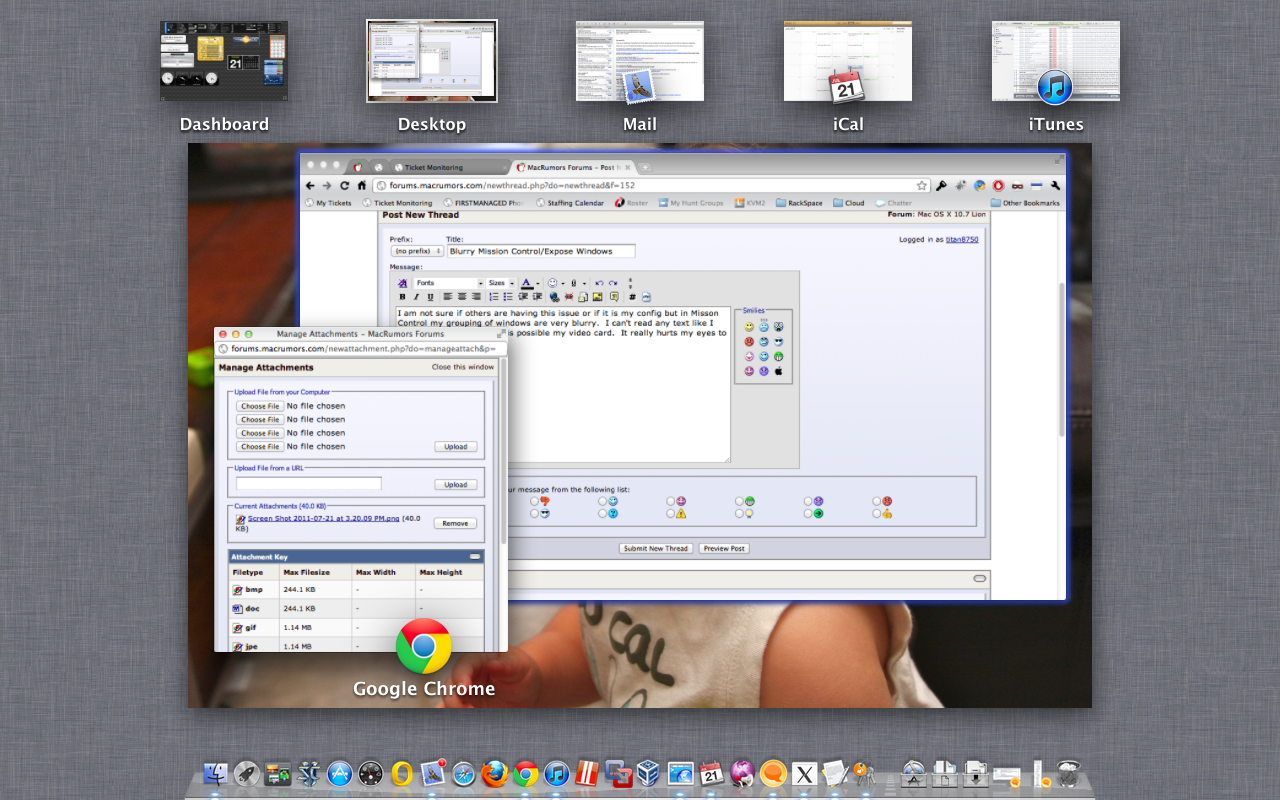Open the RackSpace bookmarks folder
This screenshot has width=1280, height=800.
[799, 203]
